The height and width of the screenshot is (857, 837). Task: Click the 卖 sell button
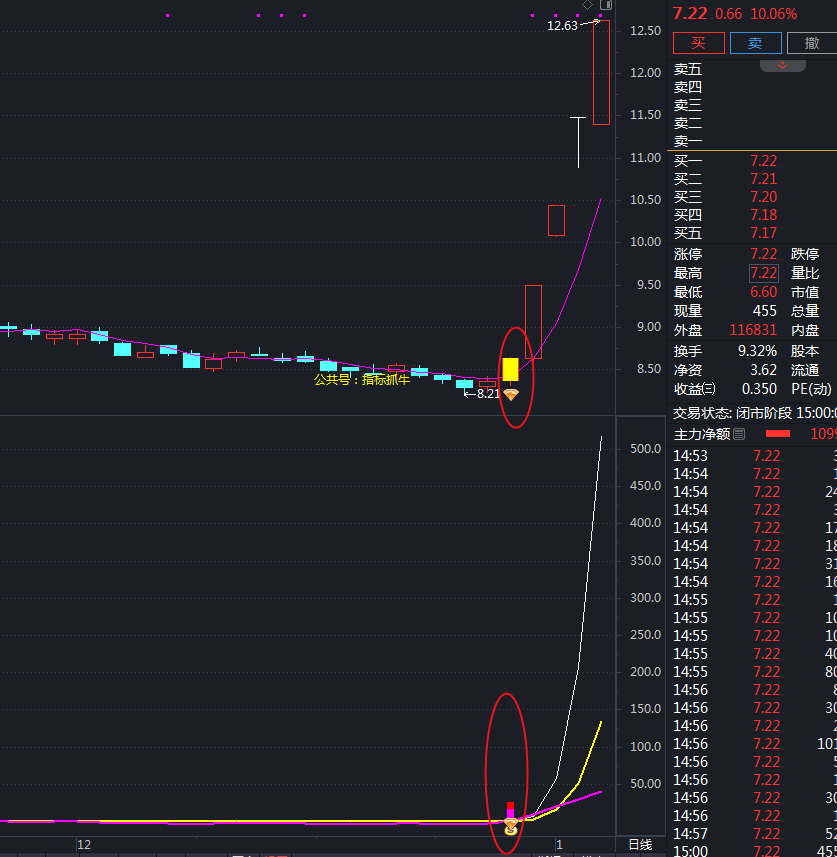coord(756,43)
